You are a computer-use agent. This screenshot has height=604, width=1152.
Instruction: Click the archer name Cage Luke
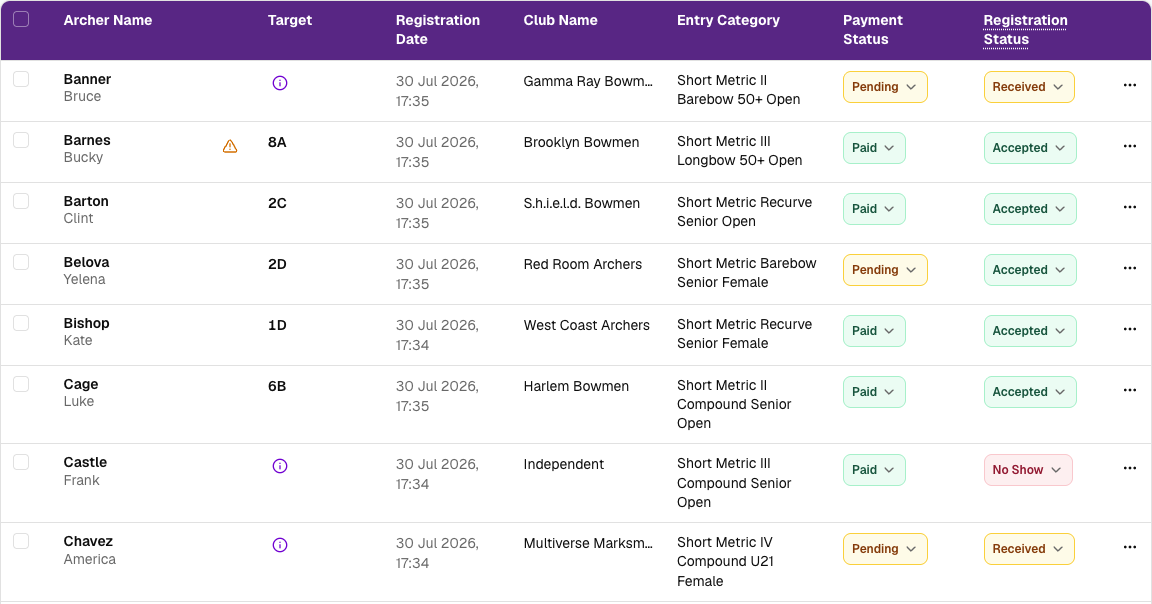pyautogui.click(x=81, y=392)
